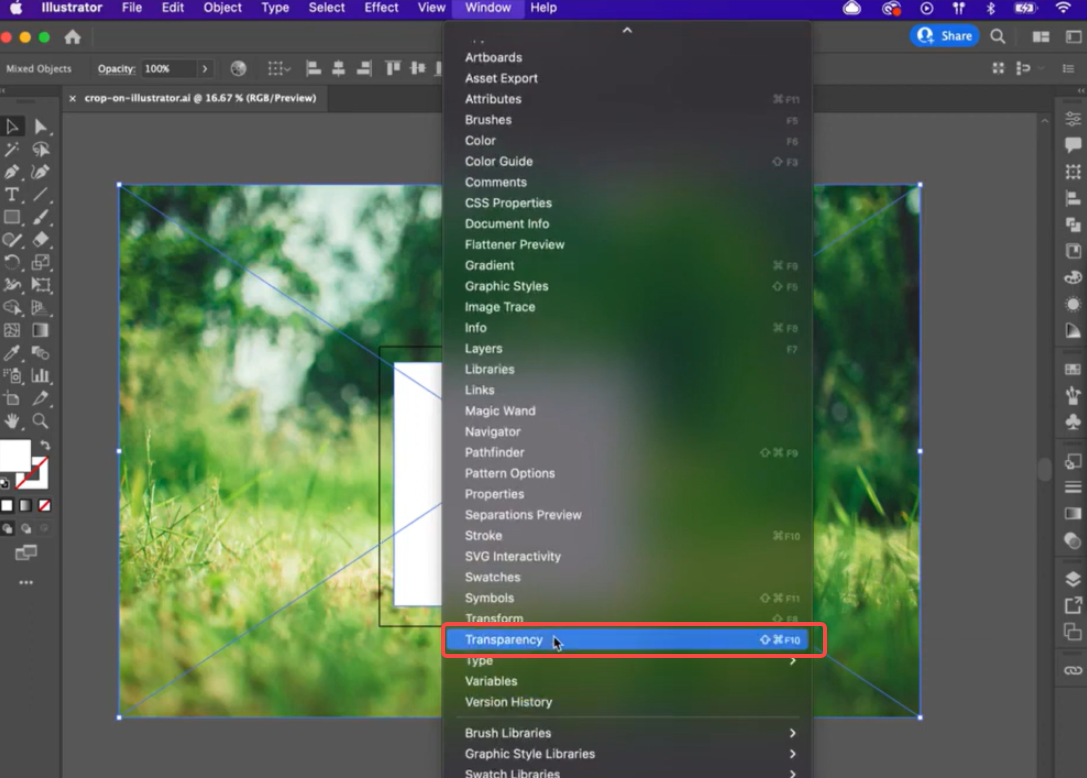Choose Transparency from the Window menu
Image resolution: width=1087 pixels, height=778 pixels.
pyautogui.click(x=504, y=640)
